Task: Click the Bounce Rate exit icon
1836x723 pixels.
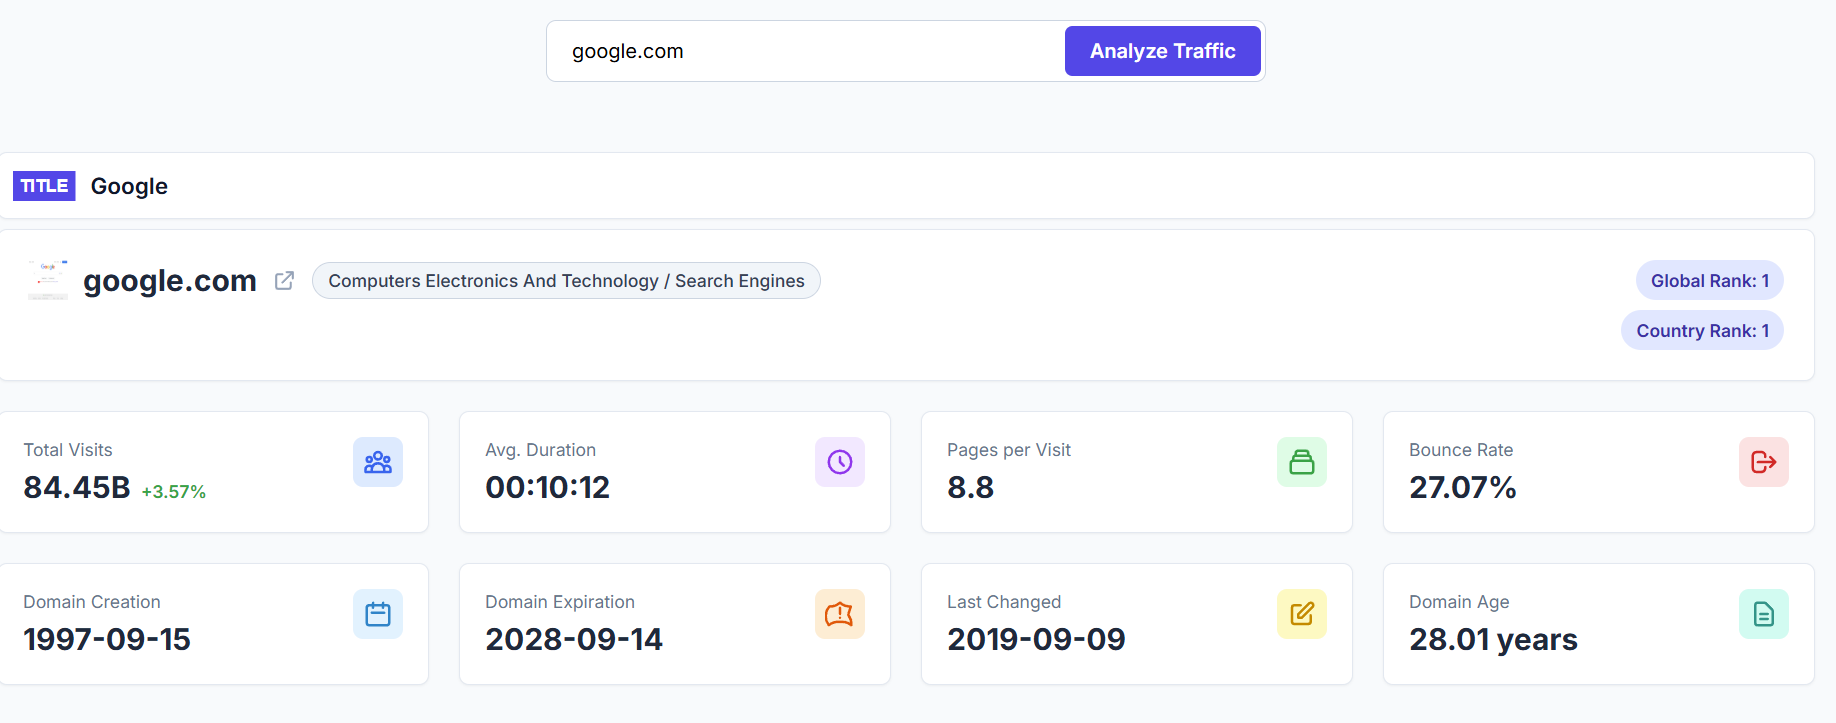Action: click(1764, 462)
